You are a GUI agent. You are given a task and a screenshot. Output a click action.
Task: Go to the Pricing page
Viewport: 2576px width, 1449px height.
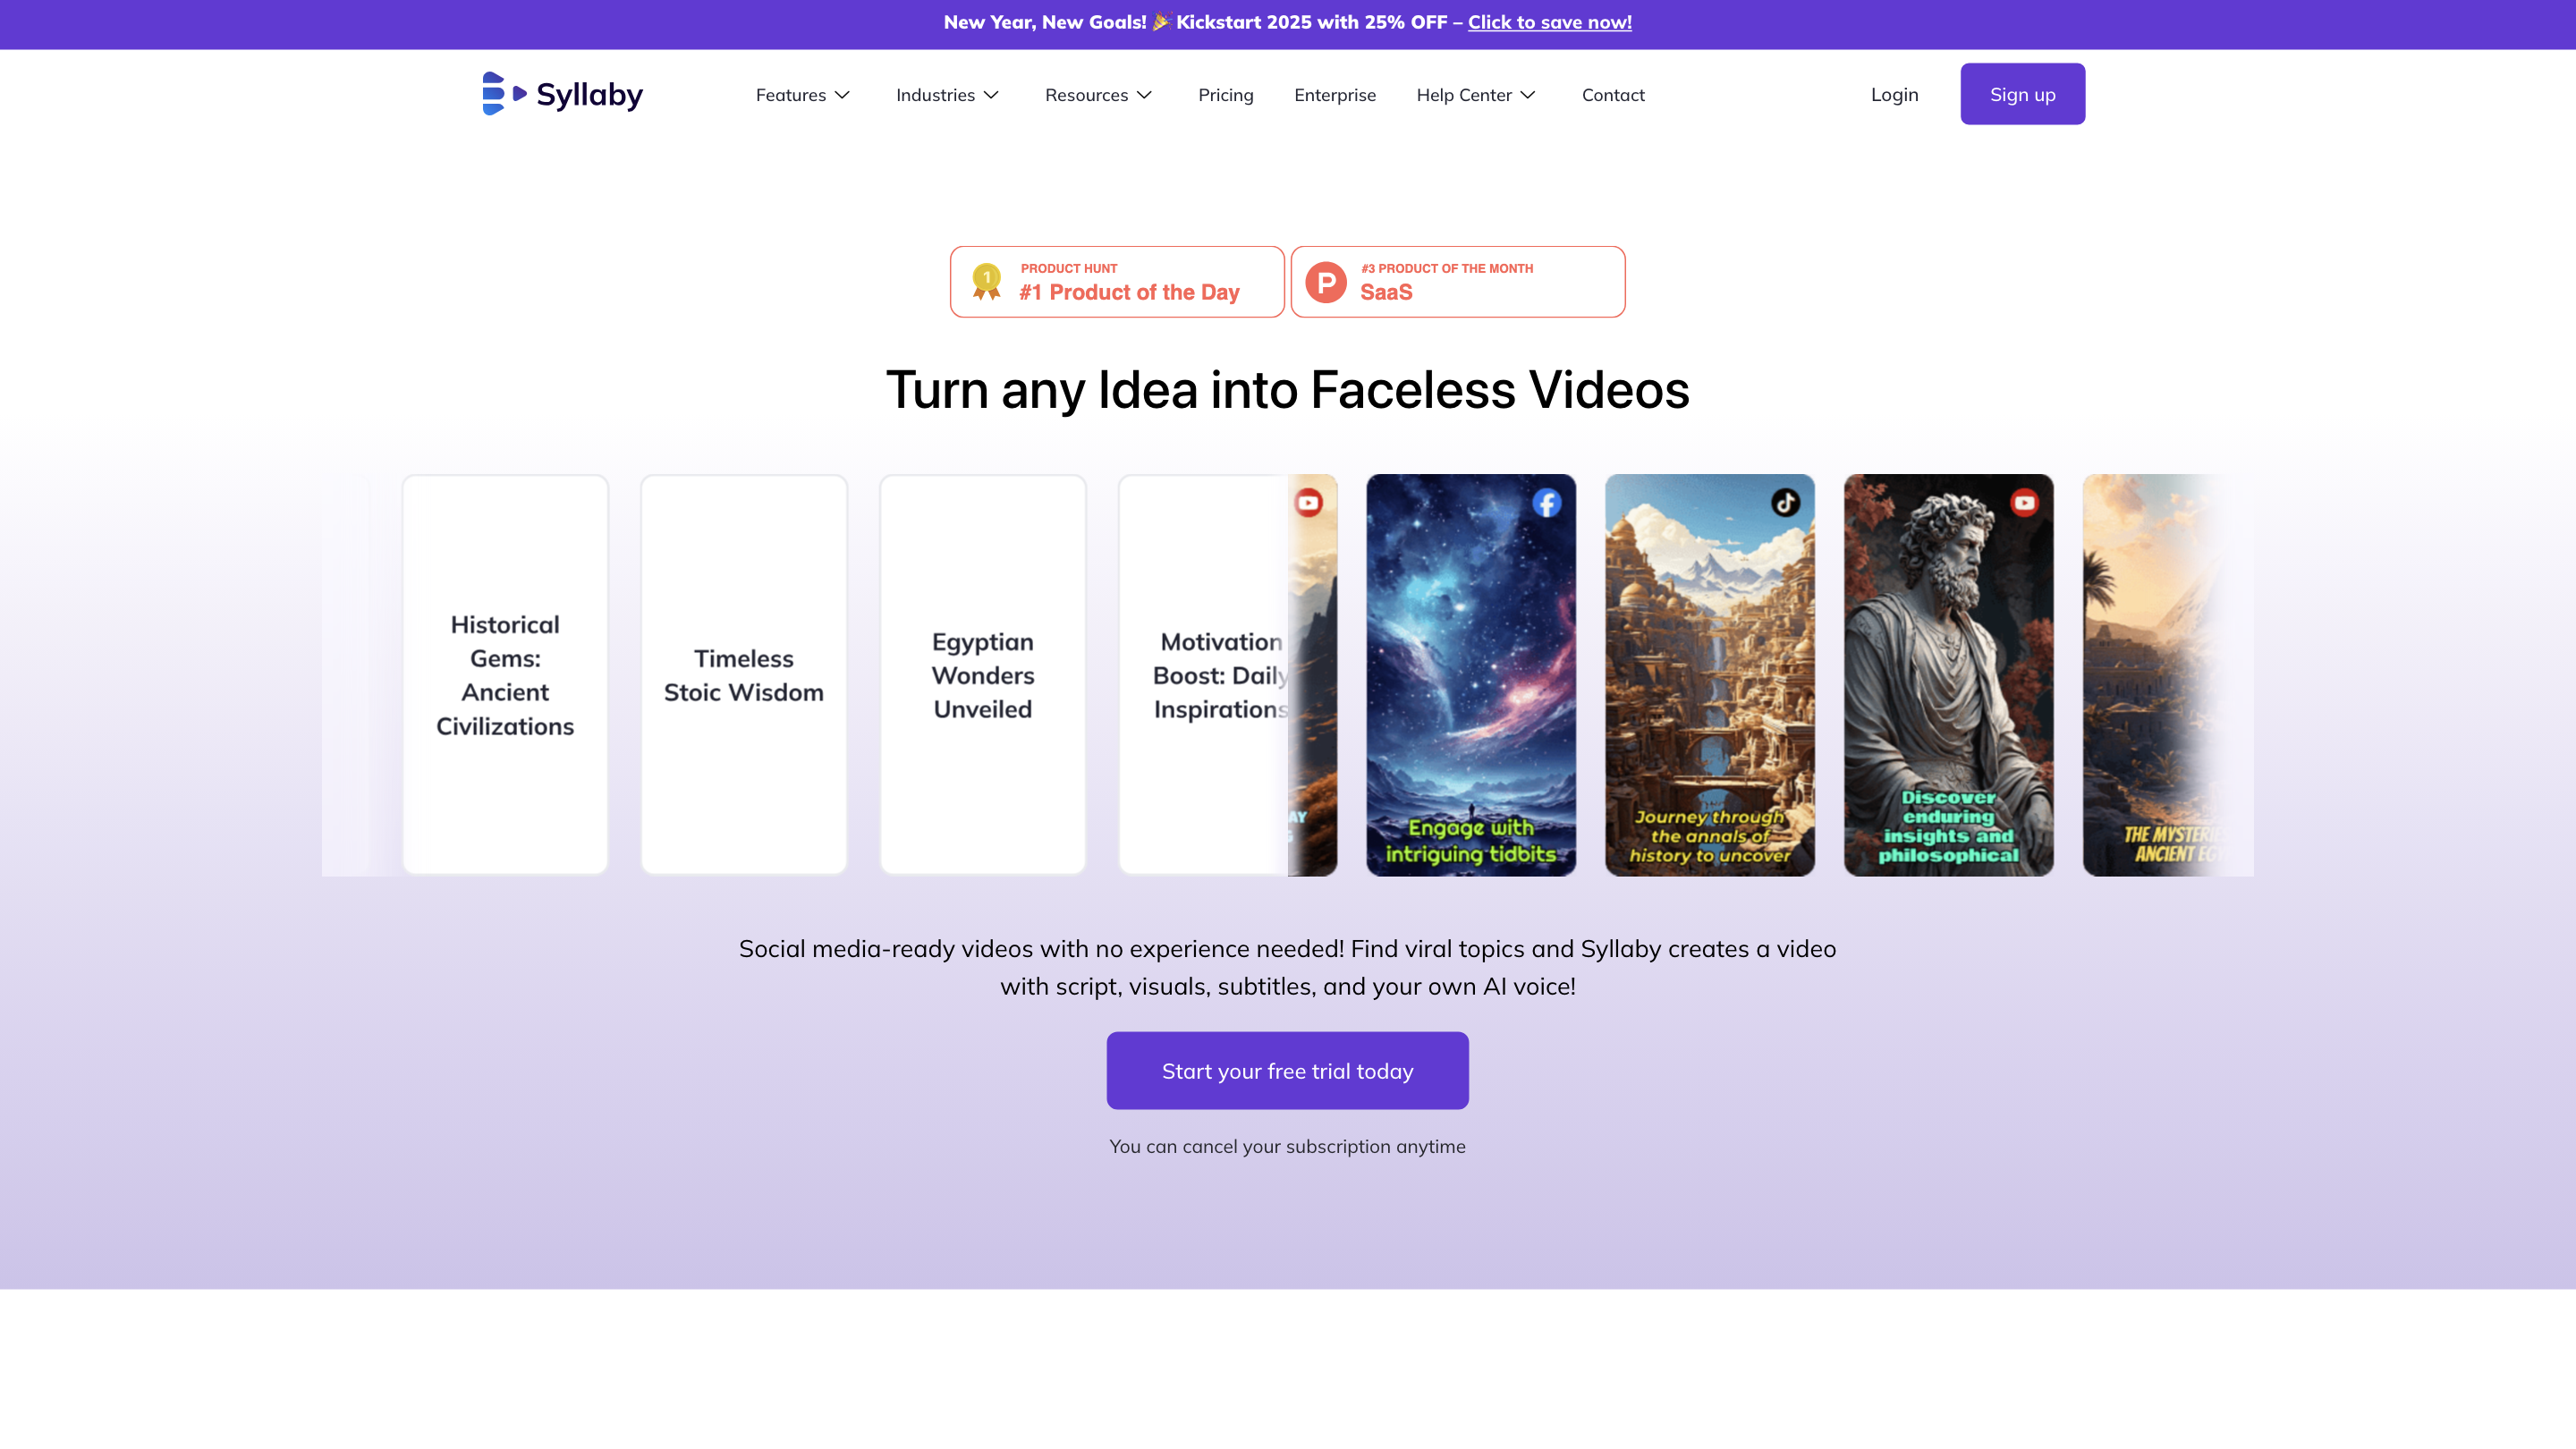coord(1225,95)
